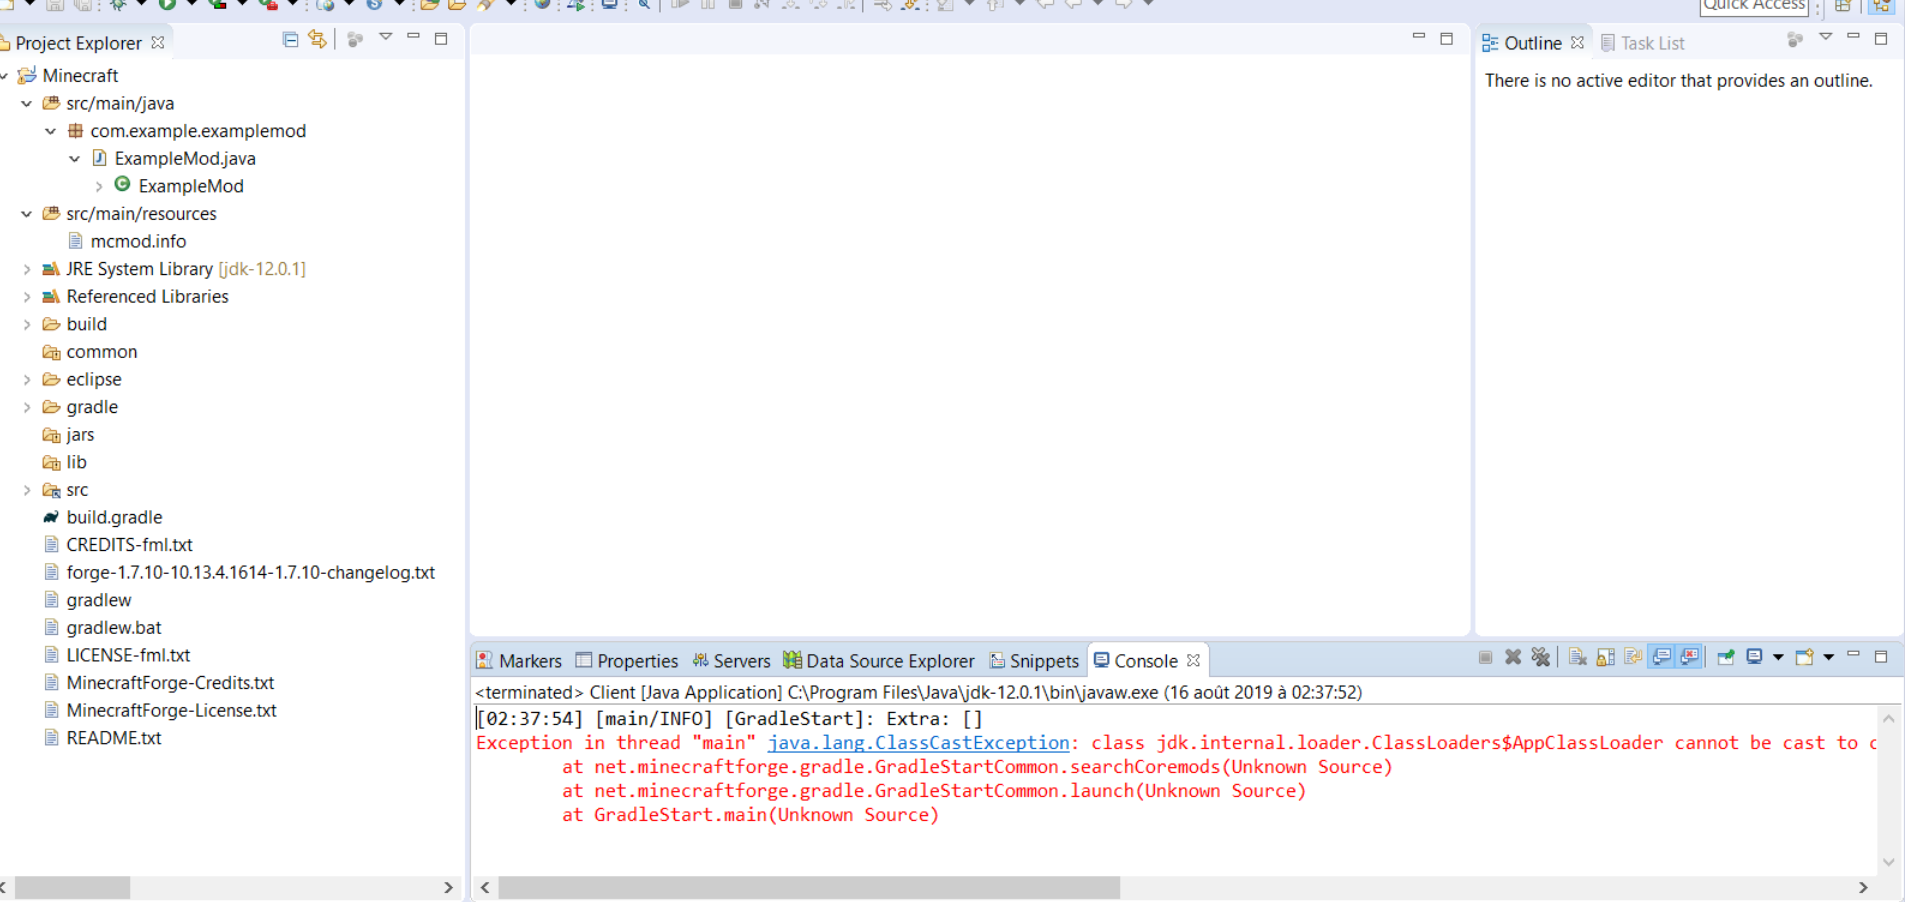Viewport: 1905px width, 902px height.
Task: Open the Open Console dropdown arrow
Action: point(1829,657)
